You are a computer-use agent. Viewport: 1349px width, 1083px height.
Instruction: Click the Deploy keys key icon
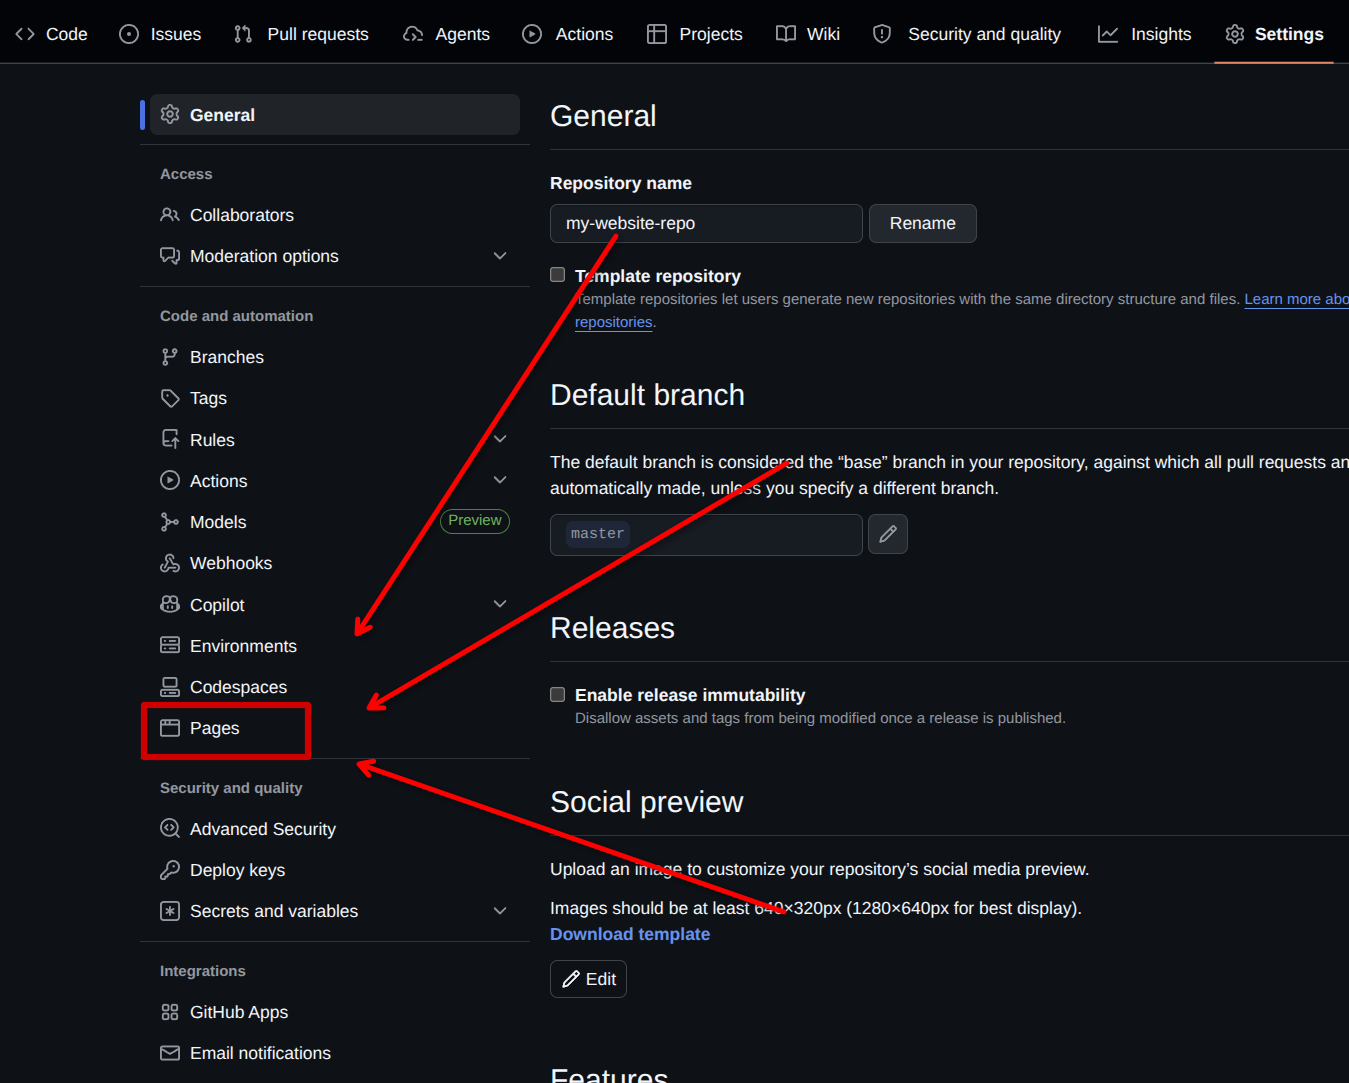pyautogui.click(x=170, y=870)
